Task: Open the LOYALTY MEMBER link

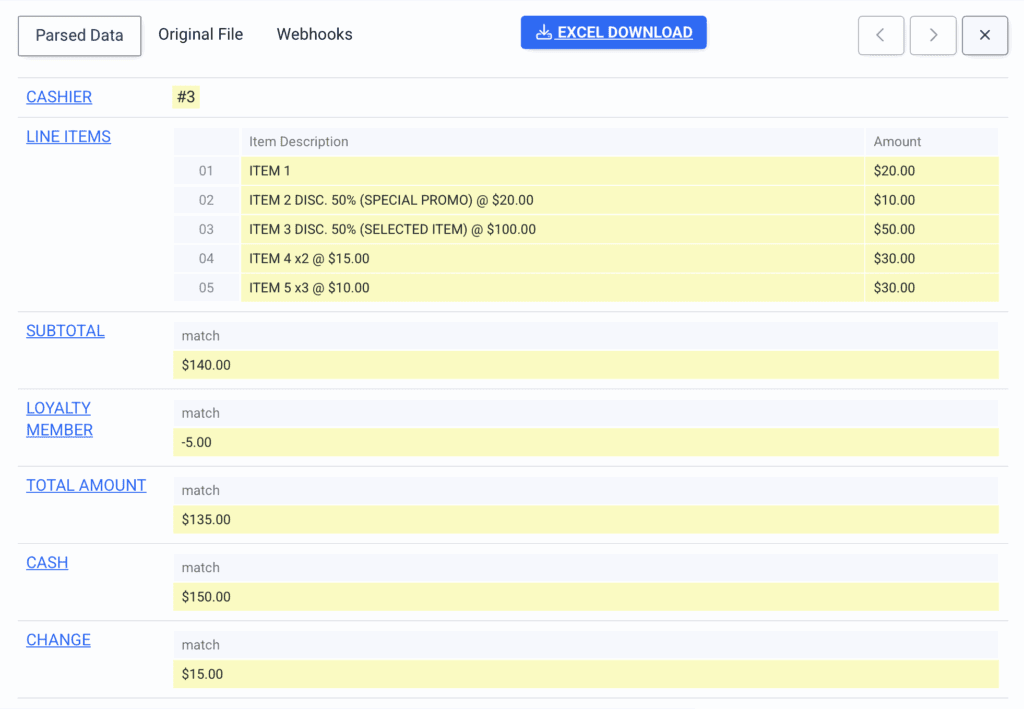Action: (x=59, y=419)
